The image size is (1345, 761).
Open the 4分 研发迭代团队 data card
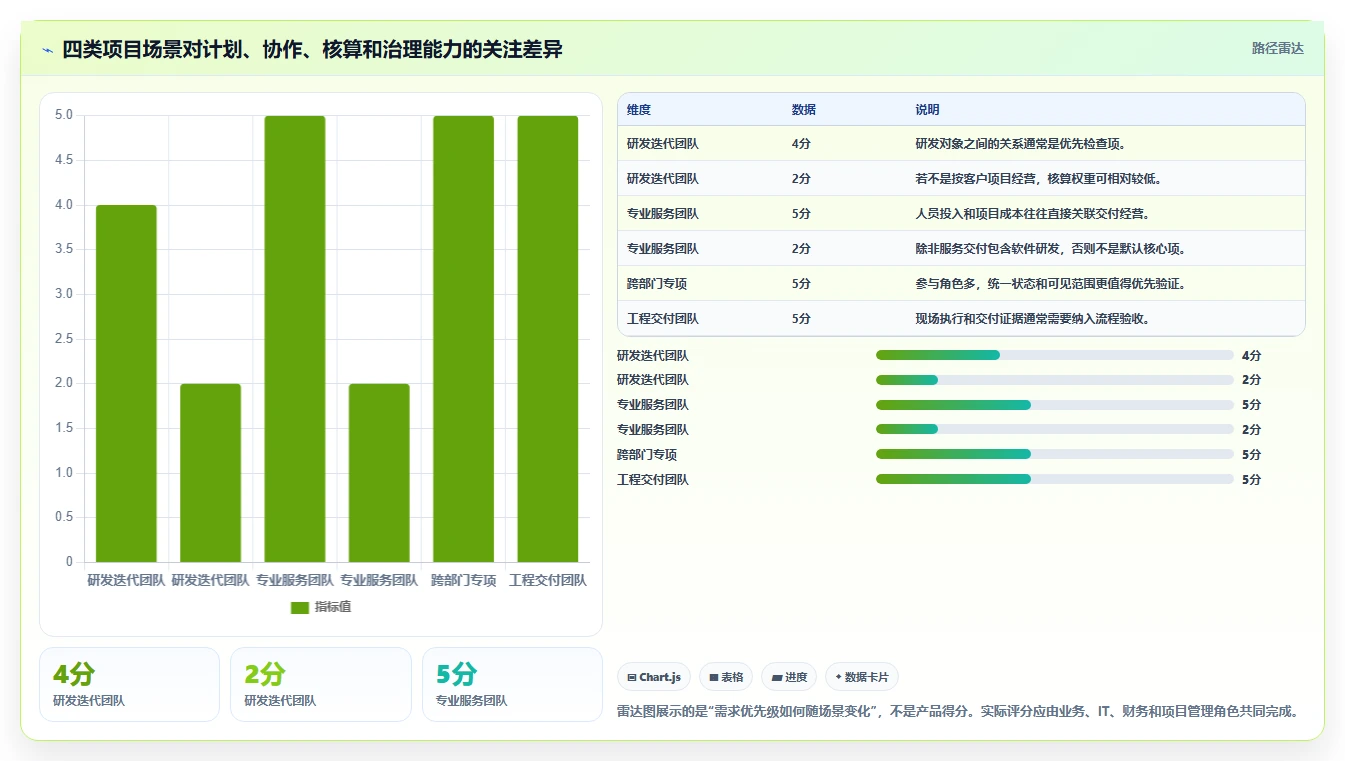coord(129,684)
